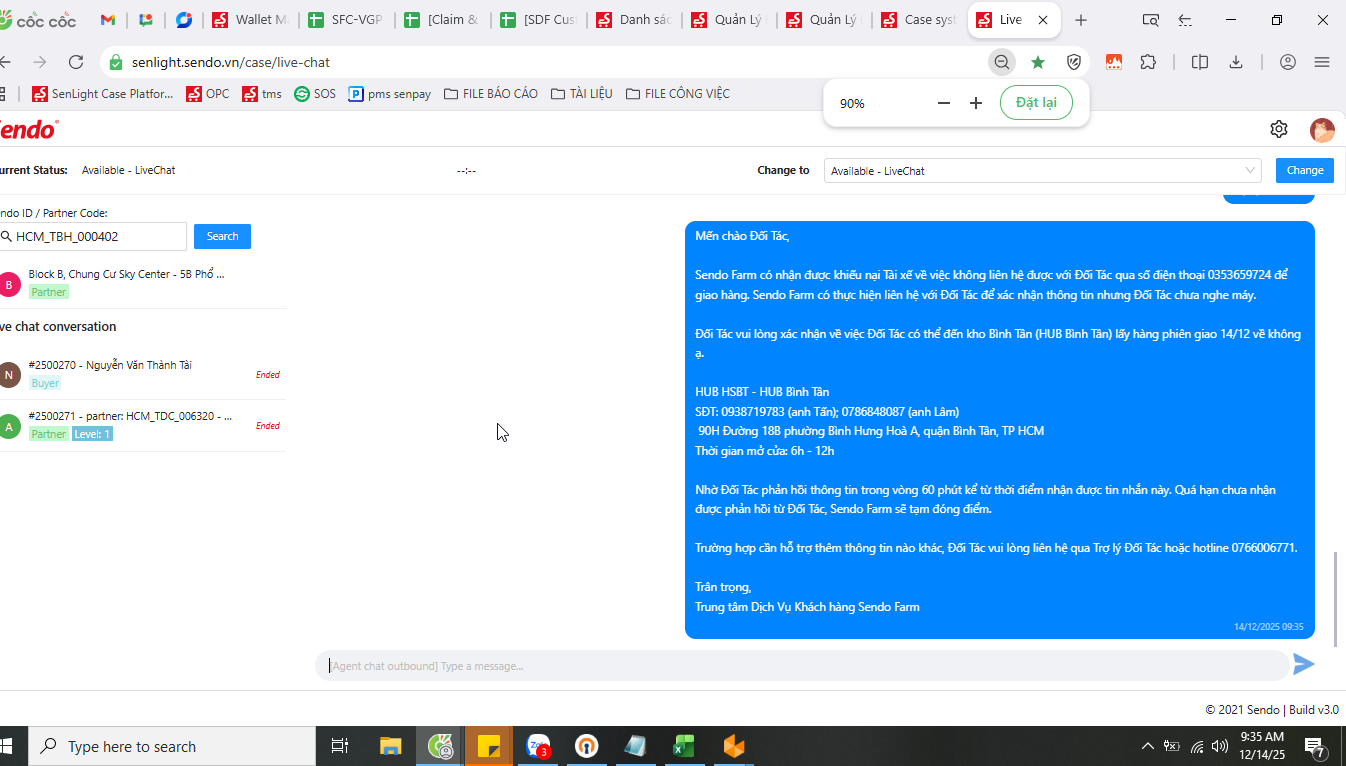This screenshot has width=1346, height=766.
Task: Click the Windows taskbar search box
Action: (170, 747)
